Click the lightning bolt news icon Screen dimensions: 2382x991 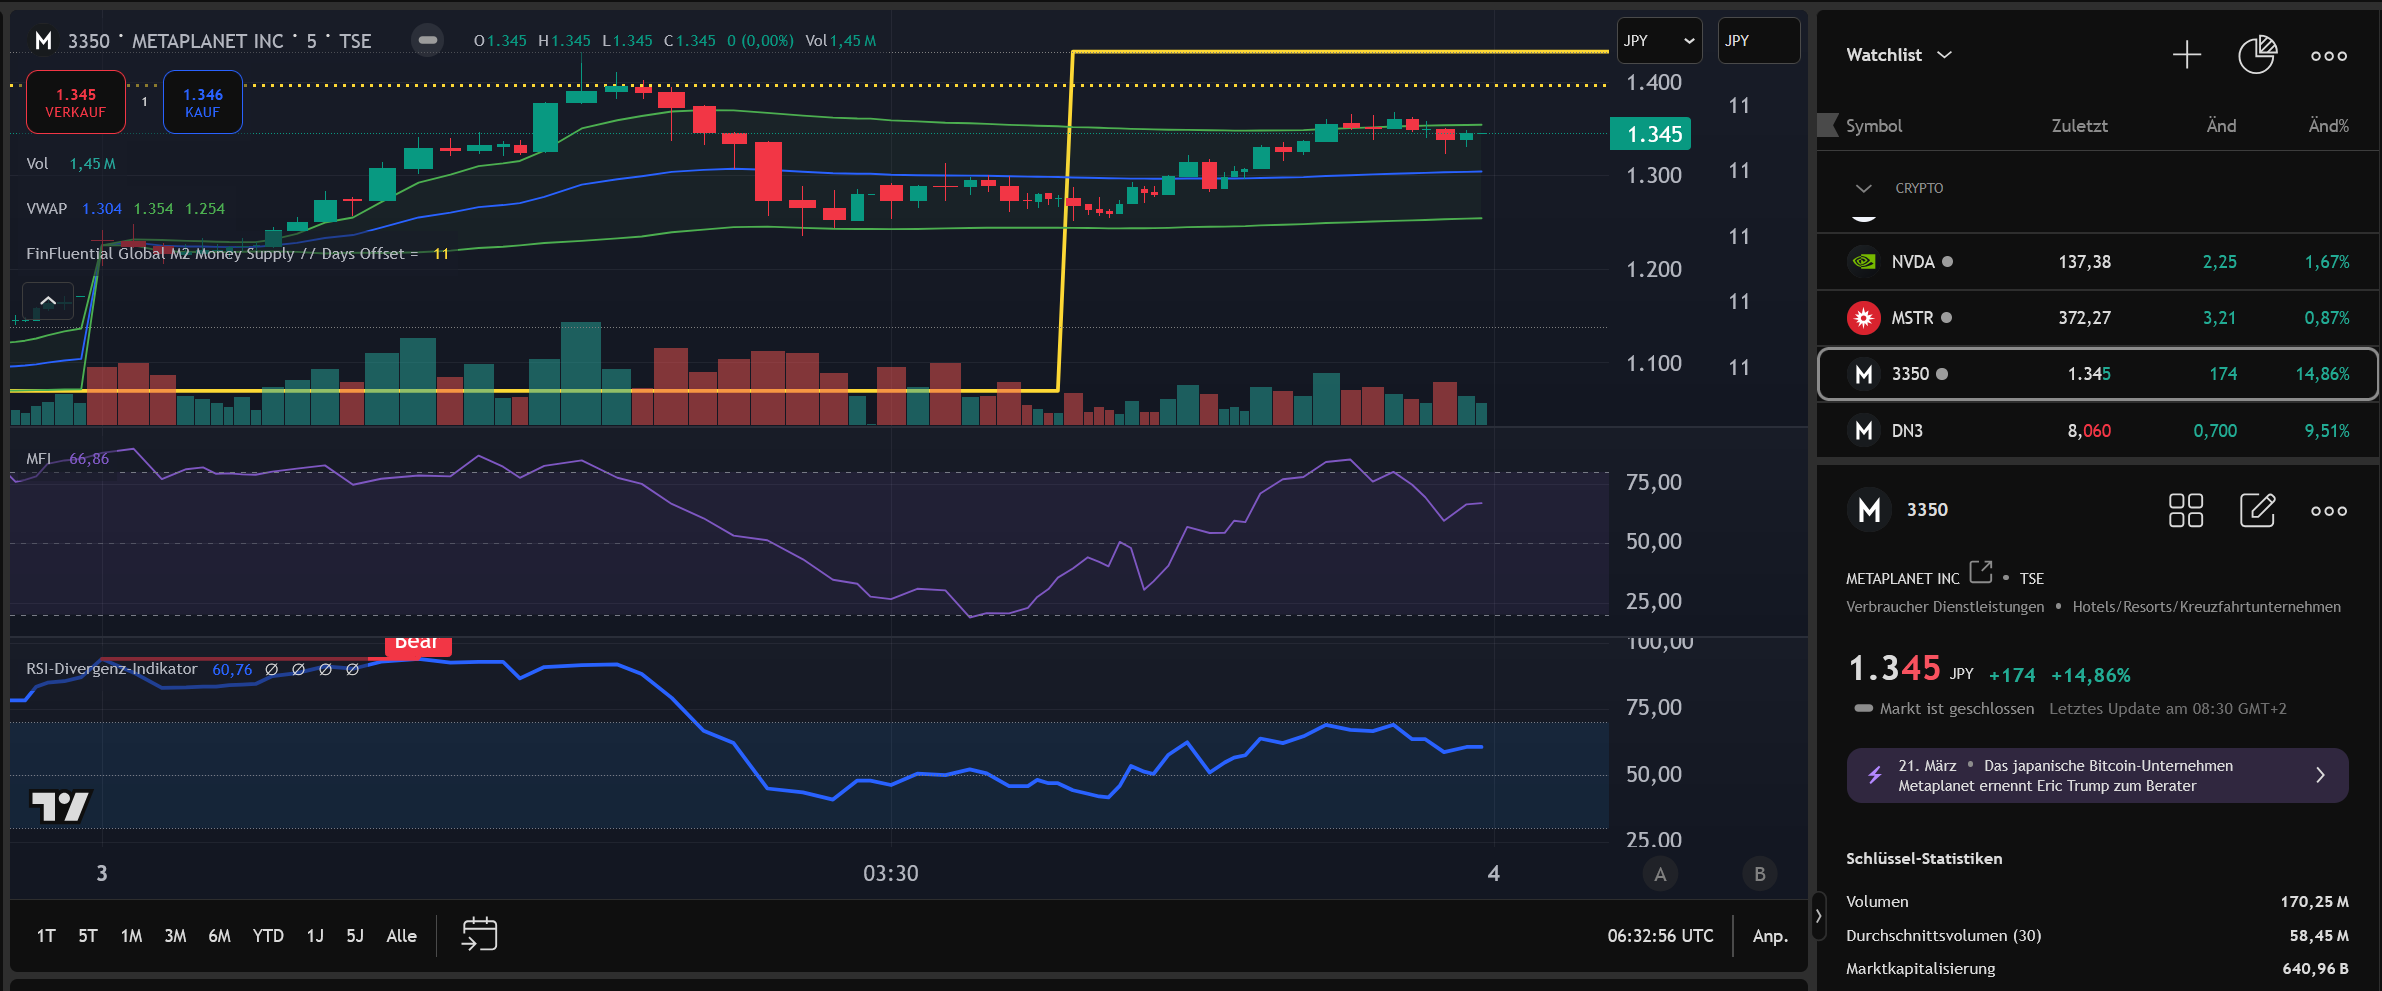tap(1875, 775)
